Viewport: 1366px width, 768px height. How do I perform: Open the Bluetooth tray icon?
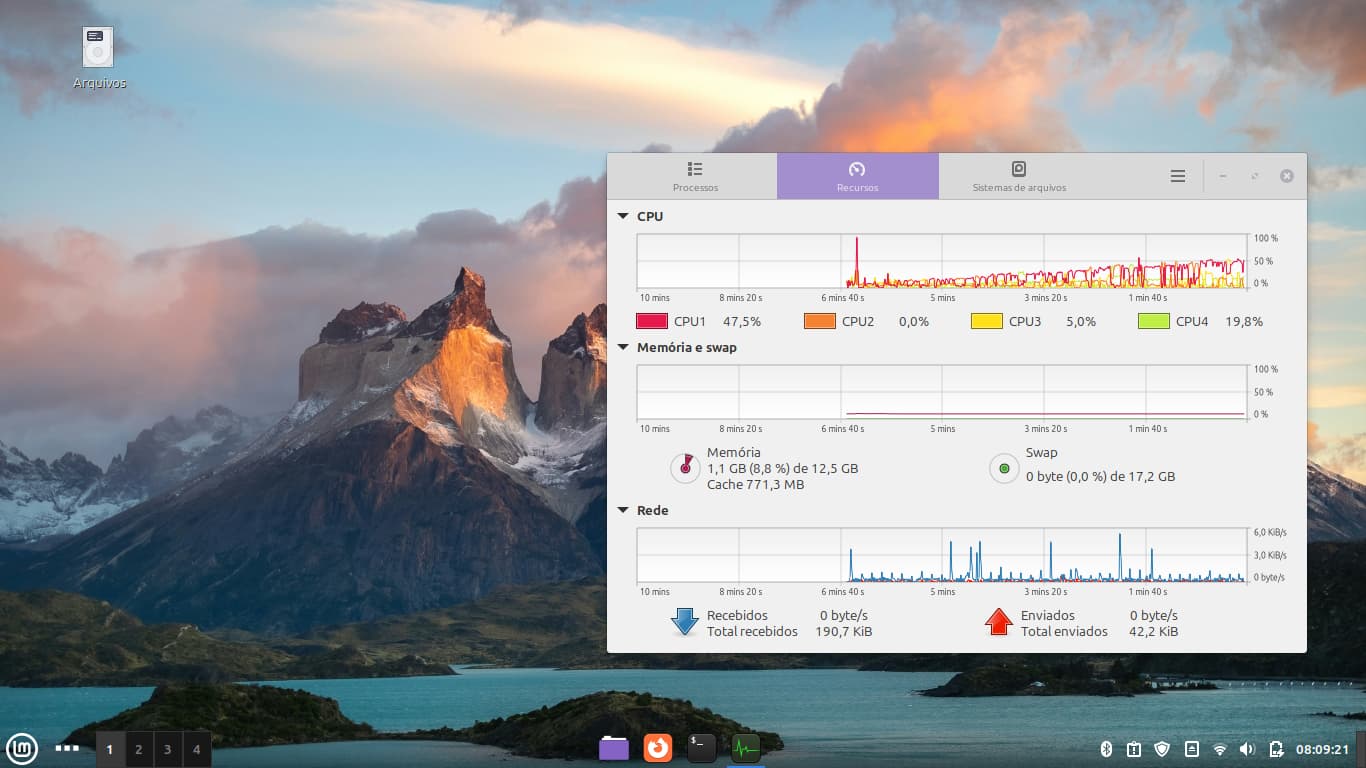1106,749
